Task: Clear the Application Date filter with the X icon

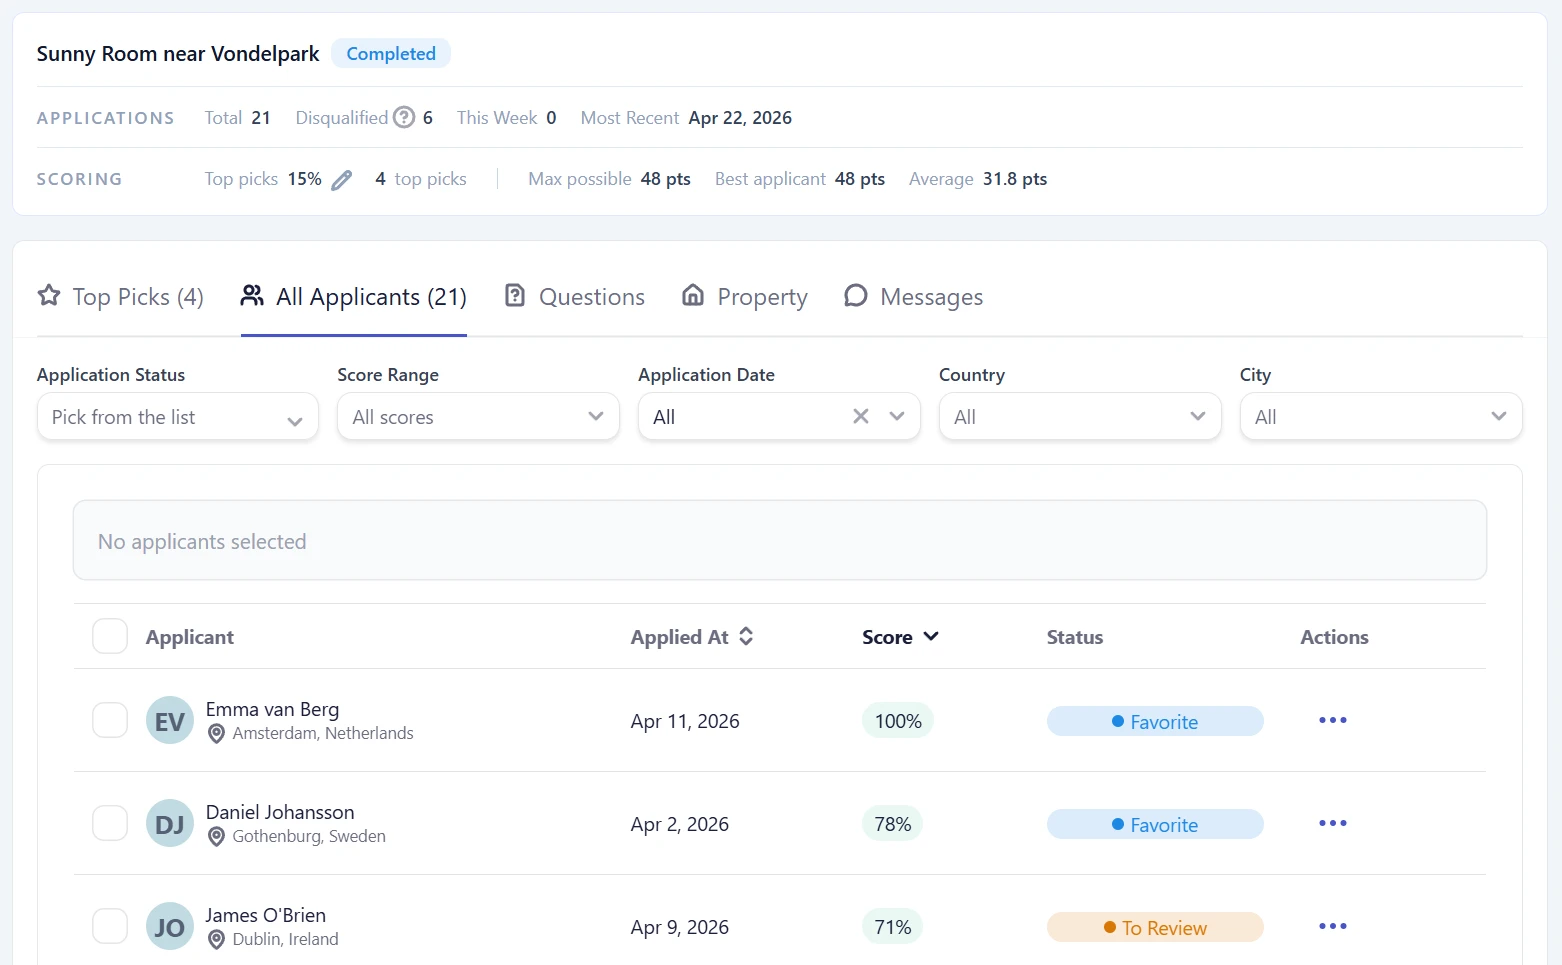Action: point(861,416)
